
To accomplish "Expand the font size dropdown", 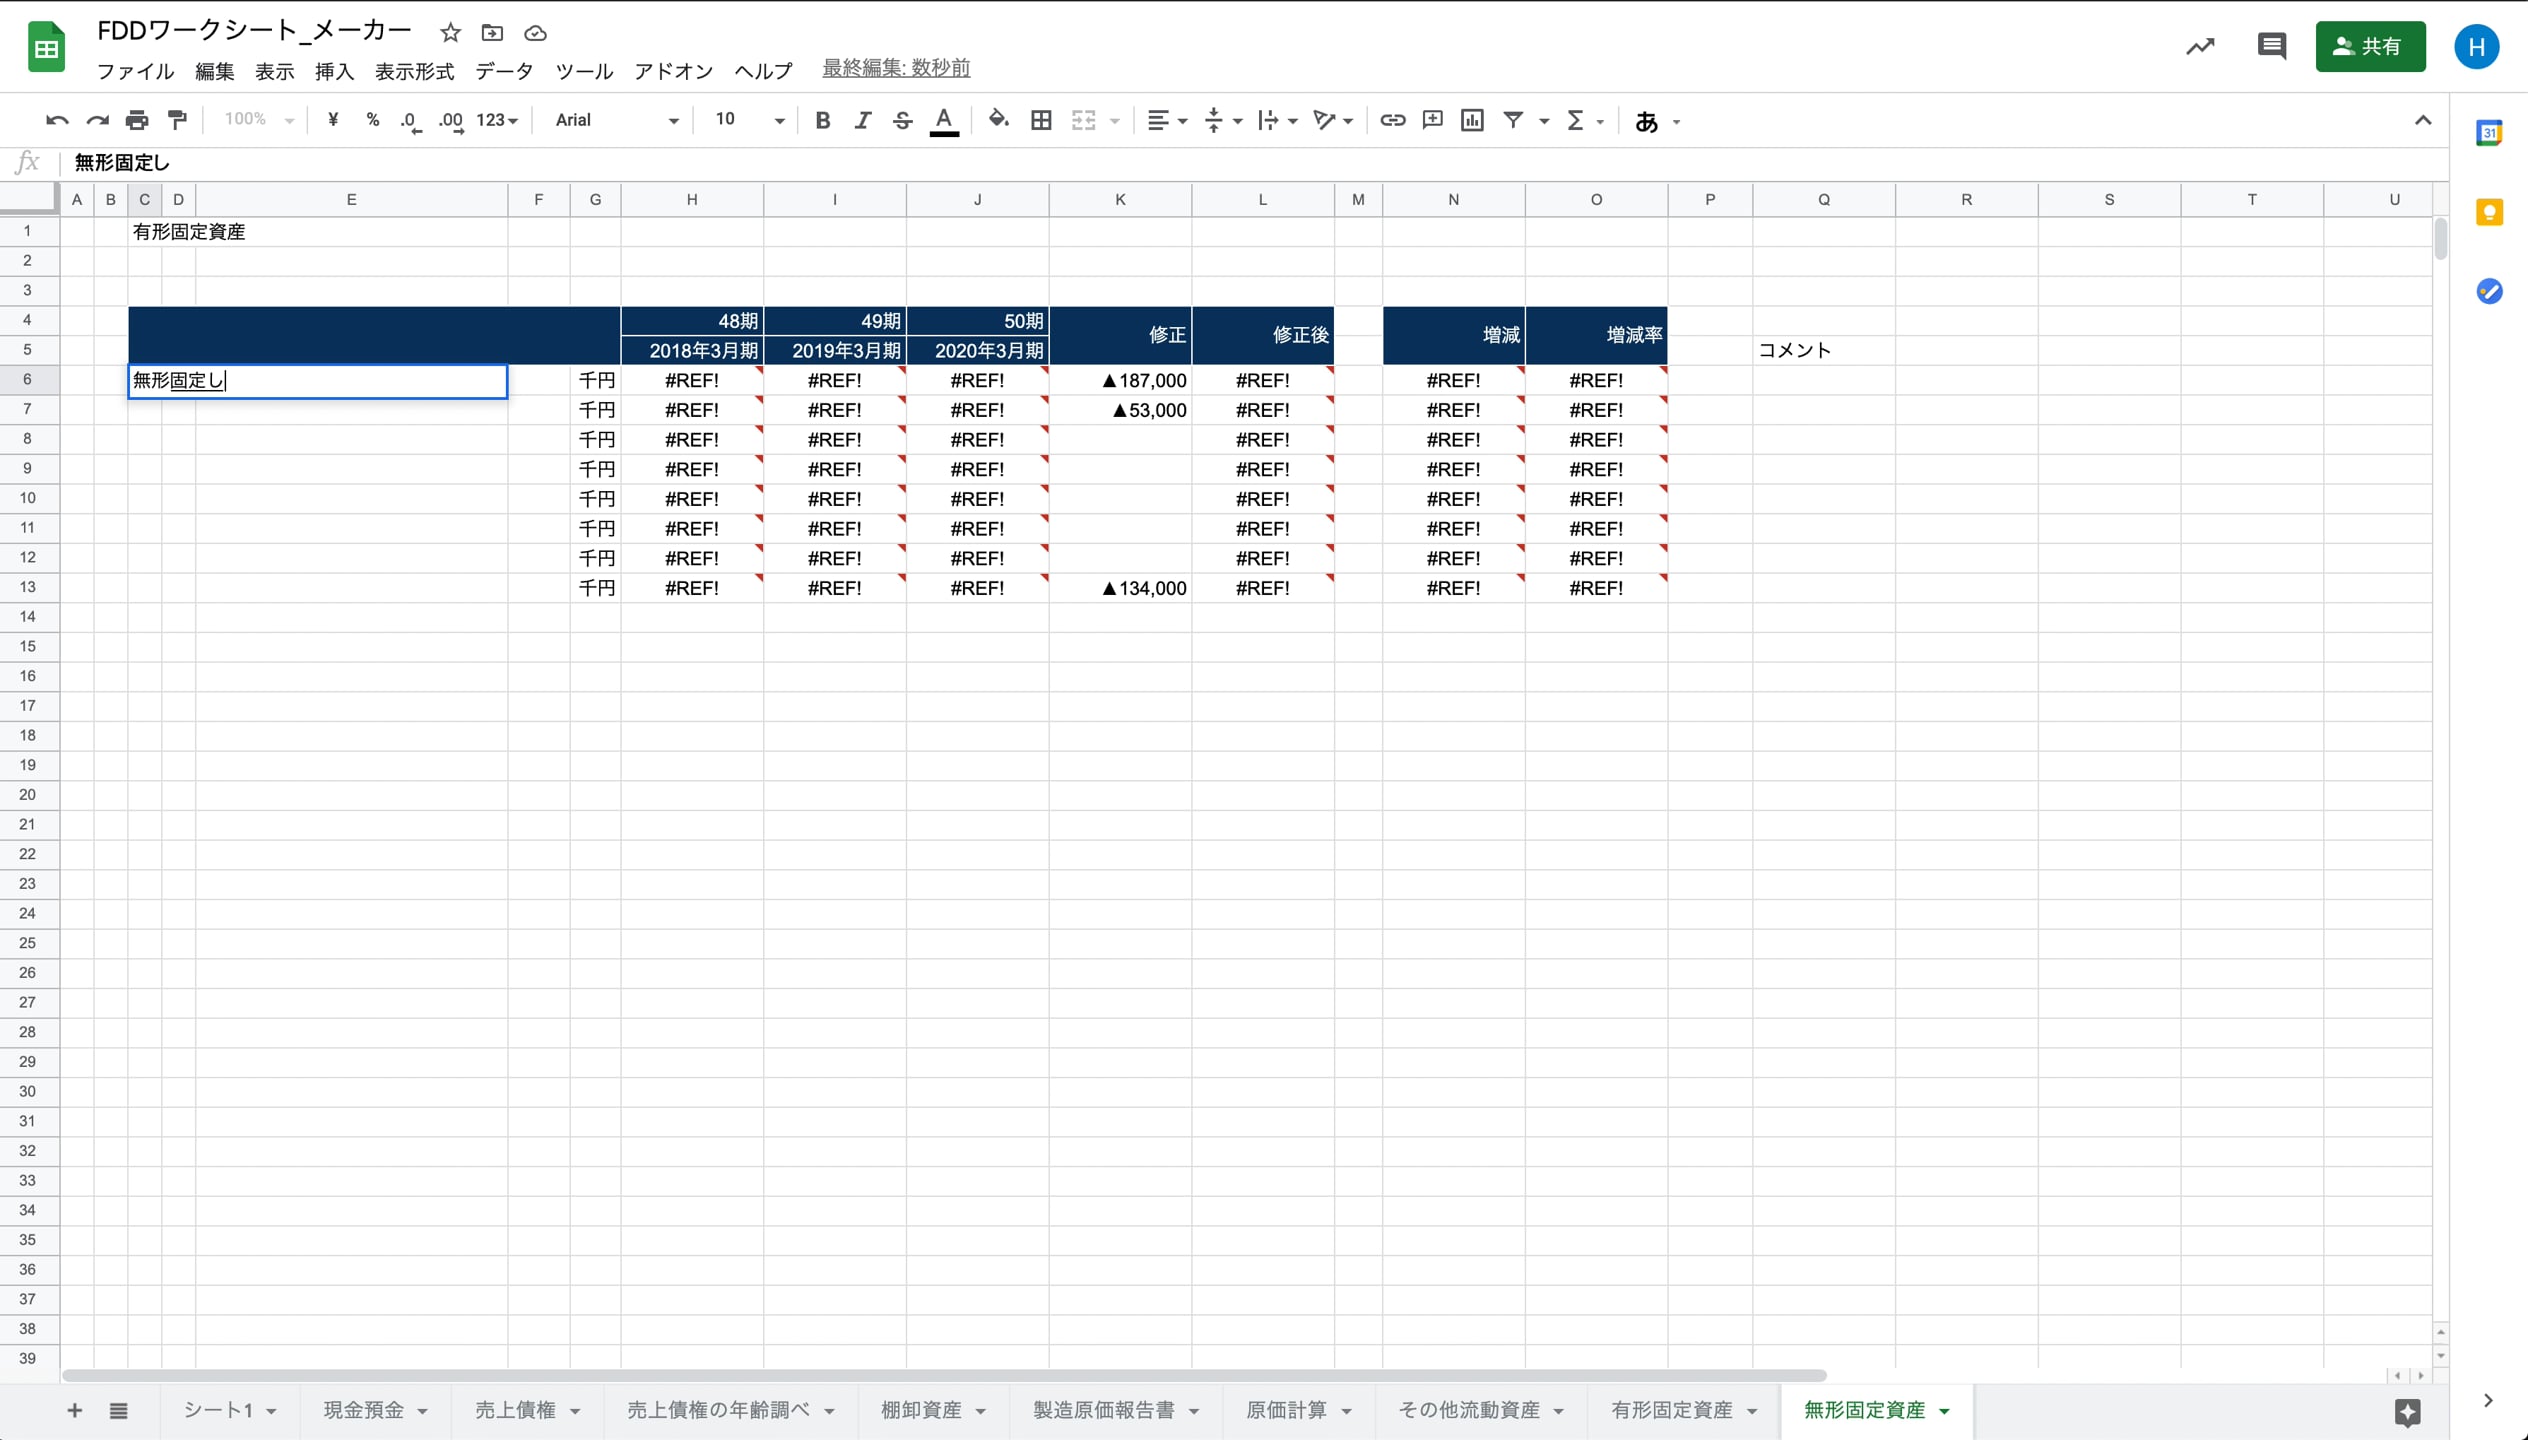I will [x=748, y=120].
